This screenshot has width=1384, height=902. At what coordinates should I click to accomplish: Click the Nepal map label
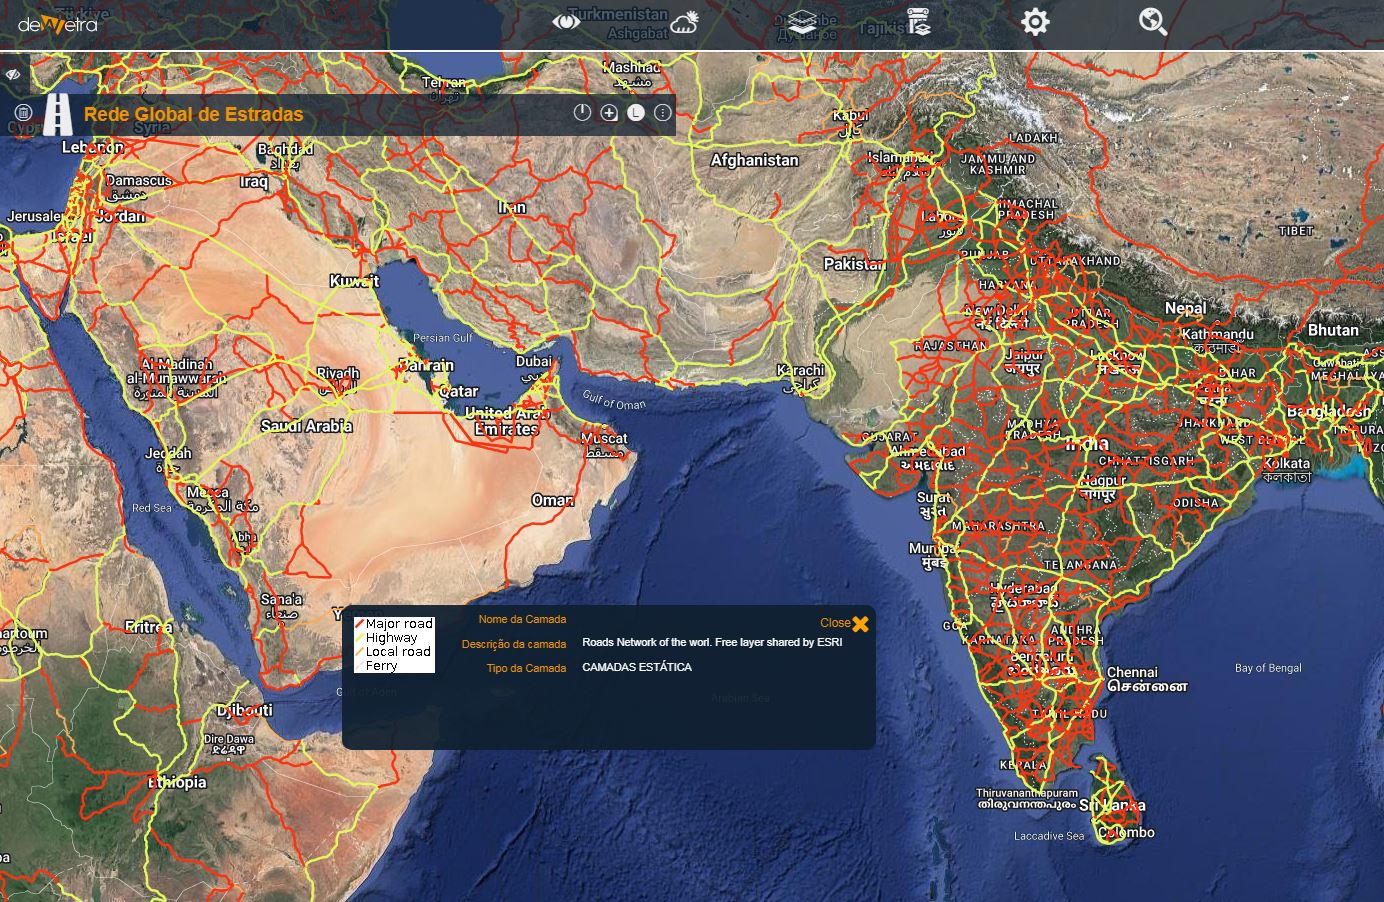point(1185,308)
